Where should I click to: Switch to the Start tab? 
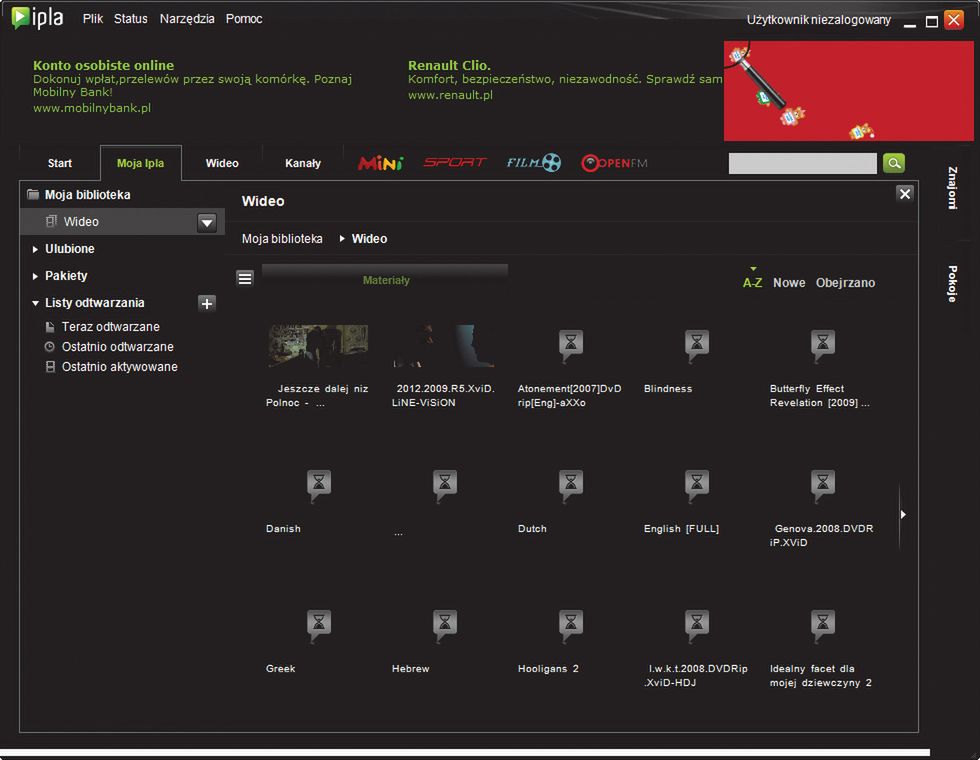pyautogui.click(x=60, y=163)
